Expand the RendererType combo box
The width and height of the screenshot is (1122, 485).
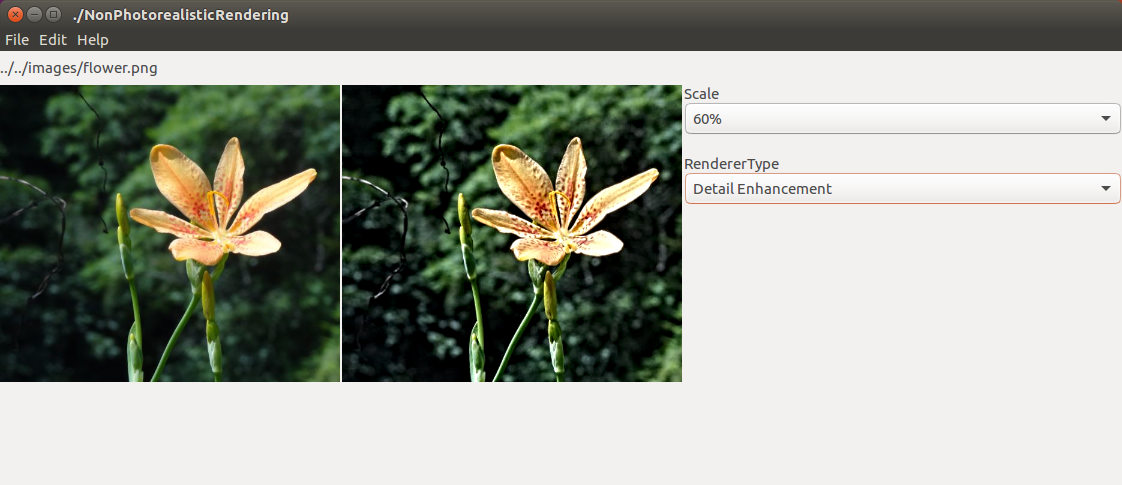902,189
